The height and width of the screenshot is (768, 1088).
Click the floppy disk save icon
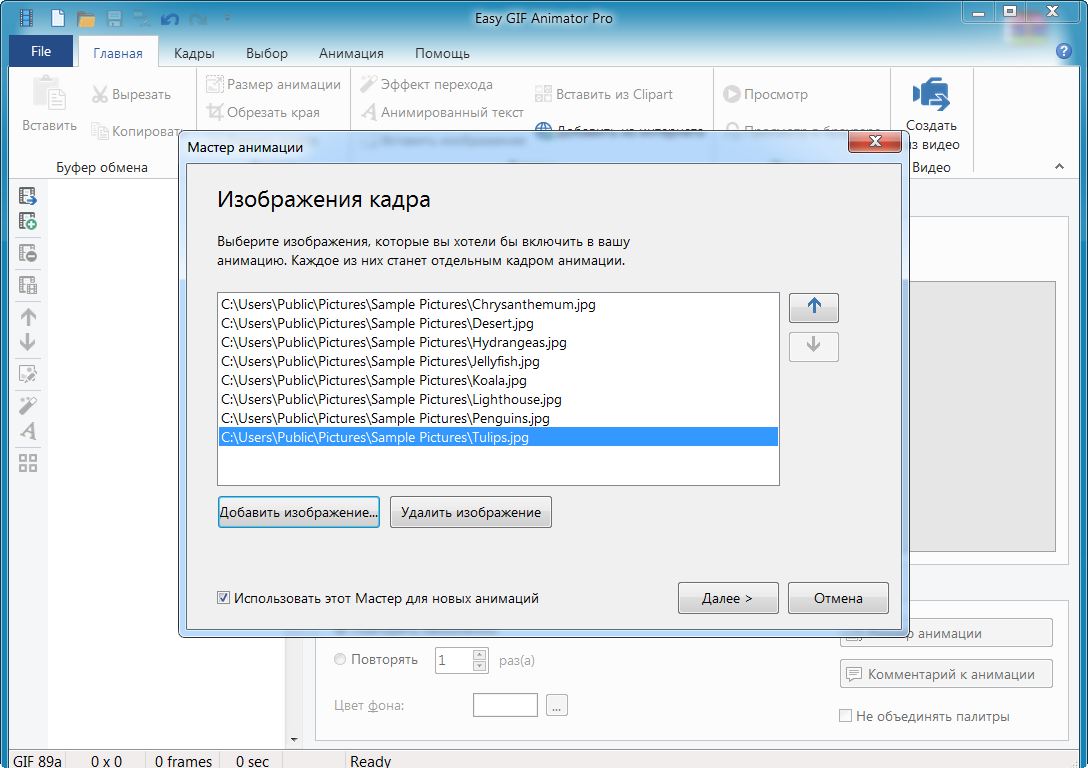tap(114, 19)
